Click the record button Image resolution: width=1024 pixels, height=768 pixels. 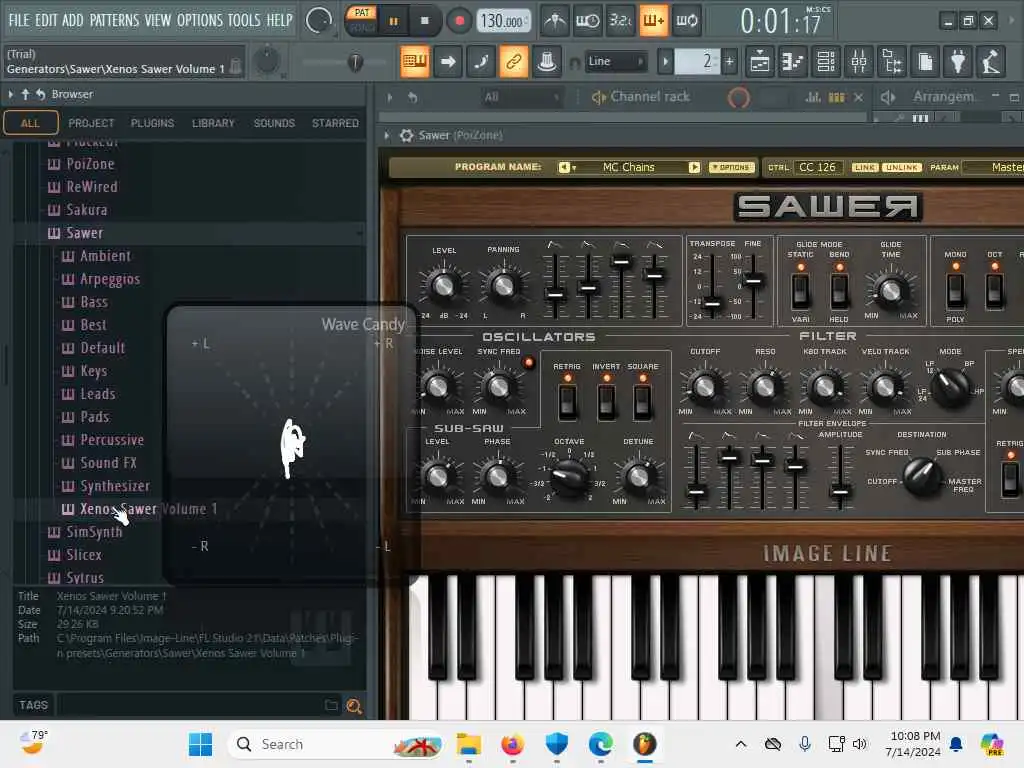pyautogui.click(x=459, y=22)
